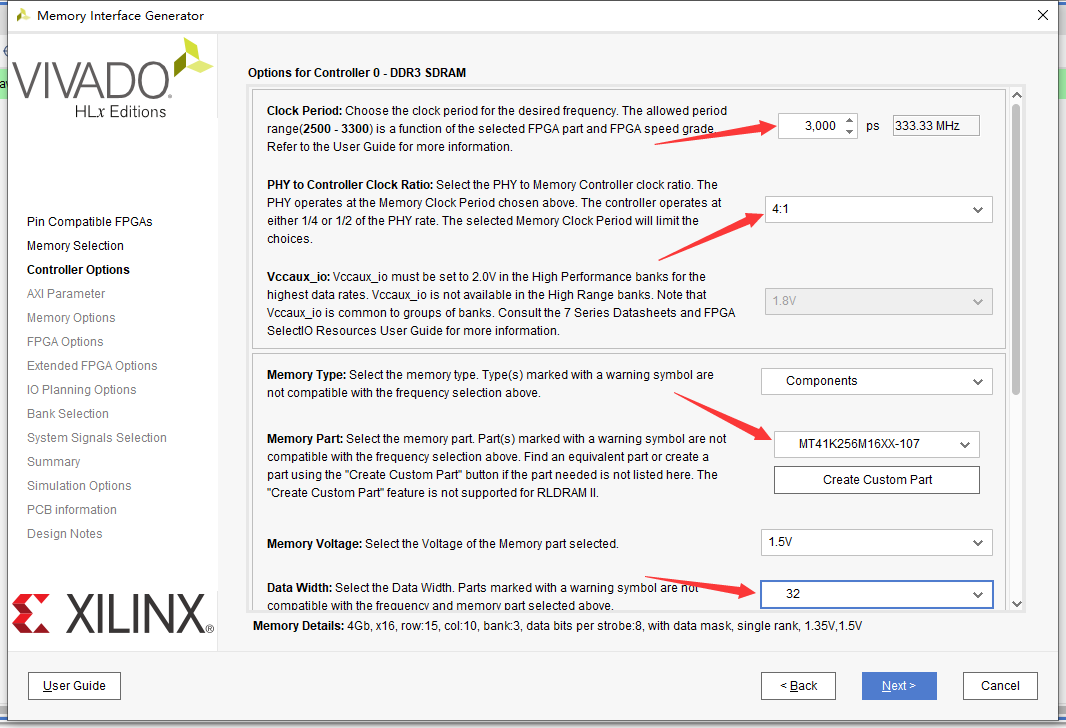
Task: Open the User Guide
Action: click(74, 686)
